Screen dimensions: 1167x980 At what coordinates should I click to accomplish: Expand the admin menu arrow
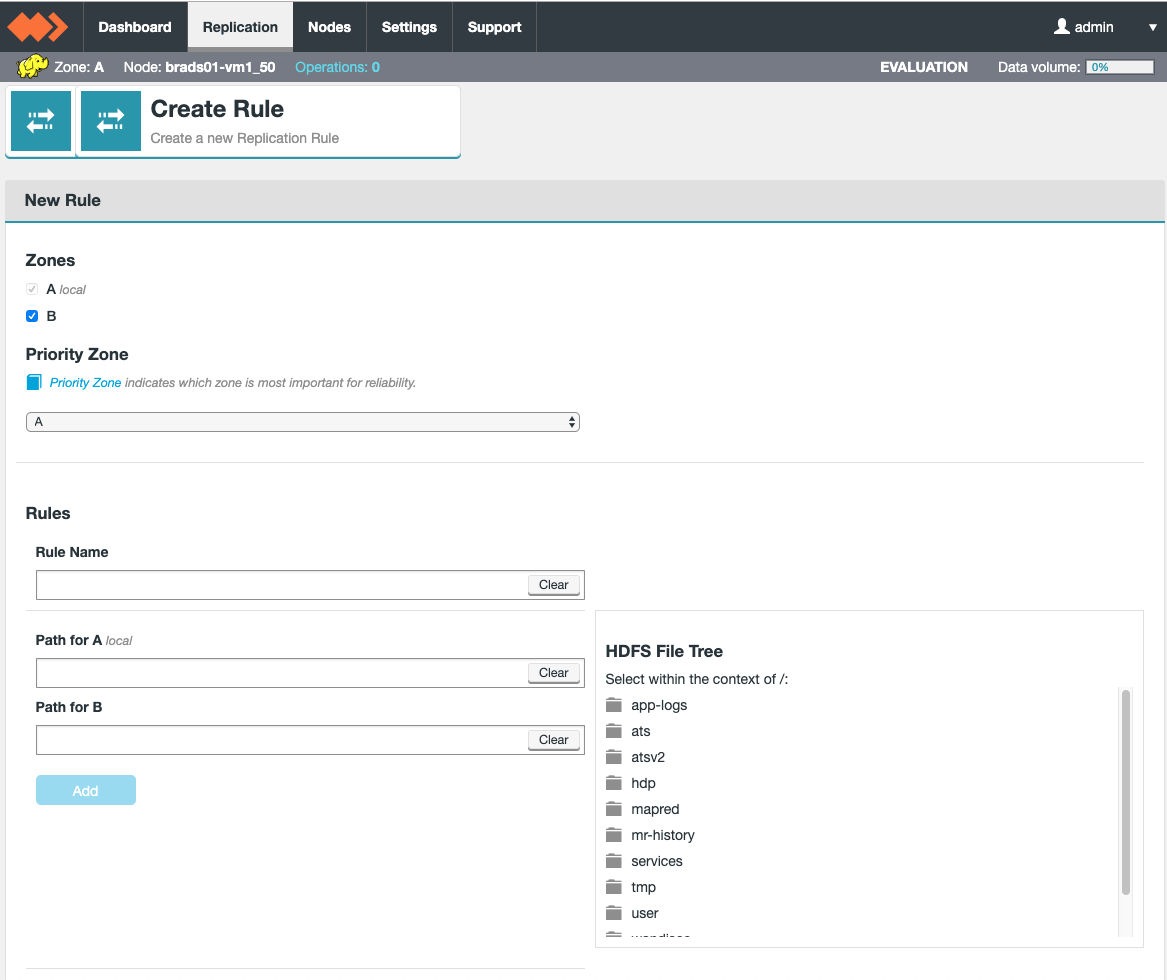click(x=1152, y=28)
